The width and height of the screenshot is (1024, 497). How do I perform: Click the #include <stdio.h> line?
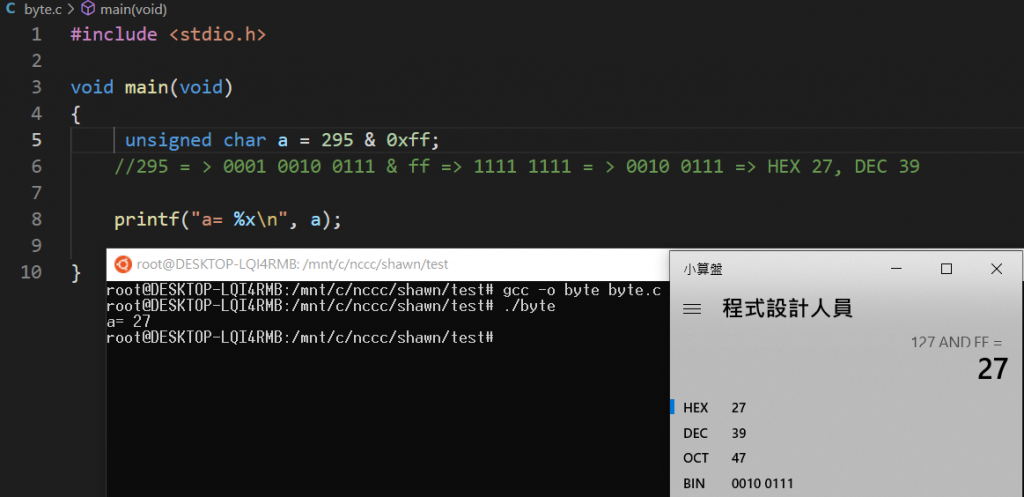coord(168,35)
